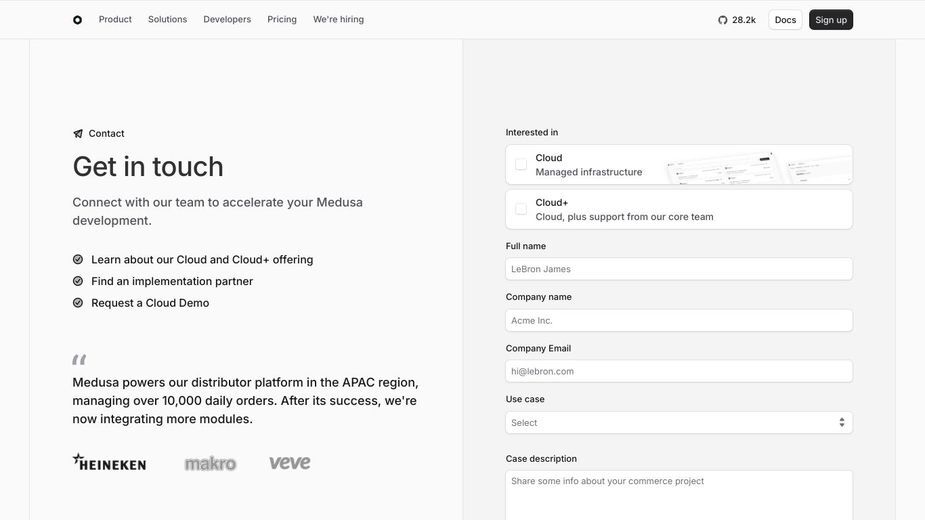Click the 'Get in touch' heading
The height and width of the screenshot is (520, 925).
(148, 166)
